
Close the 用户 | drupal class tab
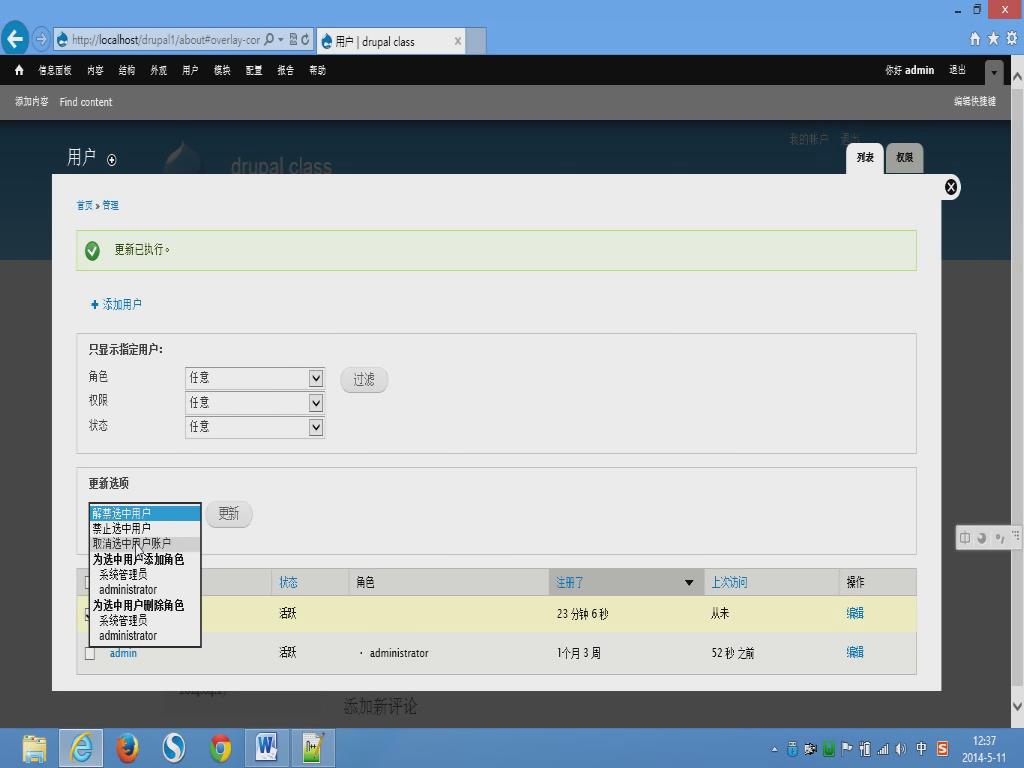[x=458, y=41]
